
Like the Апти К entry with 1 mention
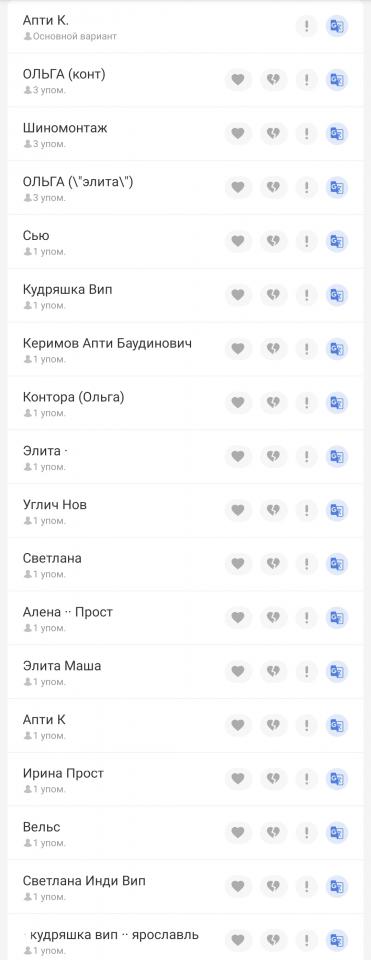(x=238, y=726)
